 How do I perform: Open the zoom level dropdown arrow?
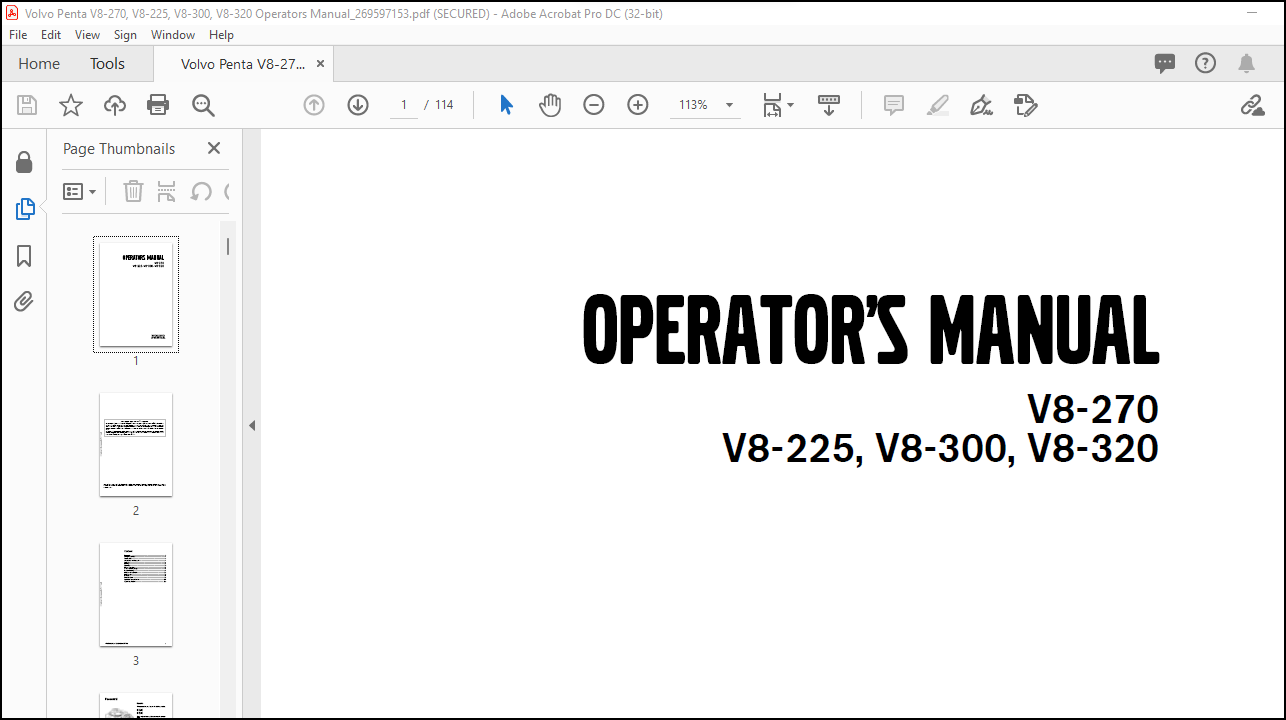pos(729,105)
